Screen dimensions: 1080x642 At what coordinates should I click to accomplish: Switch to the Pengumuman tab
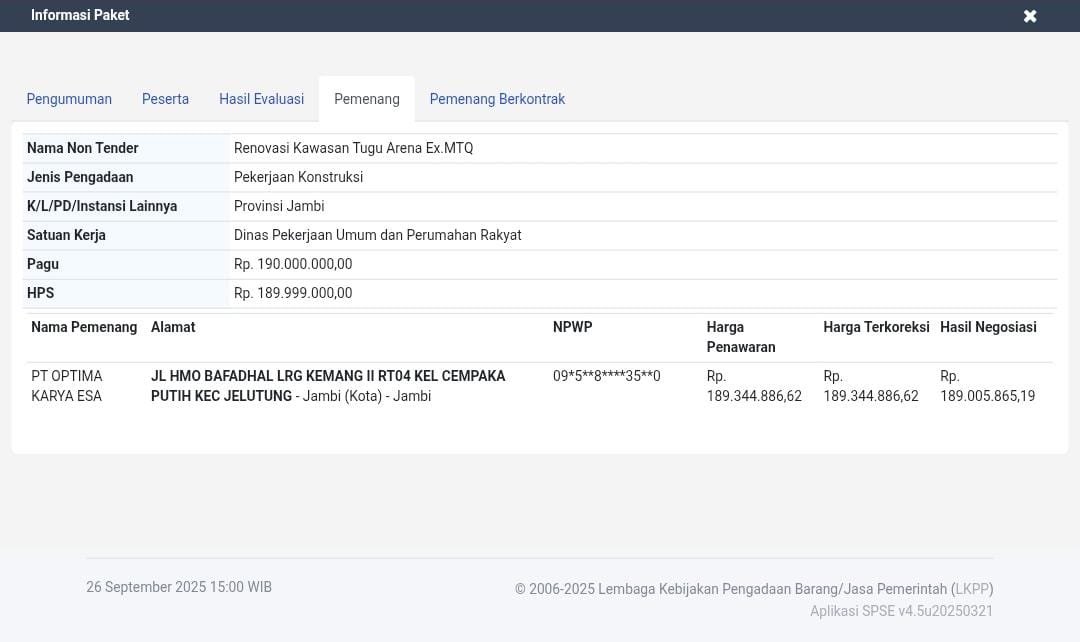coord(69,99)
